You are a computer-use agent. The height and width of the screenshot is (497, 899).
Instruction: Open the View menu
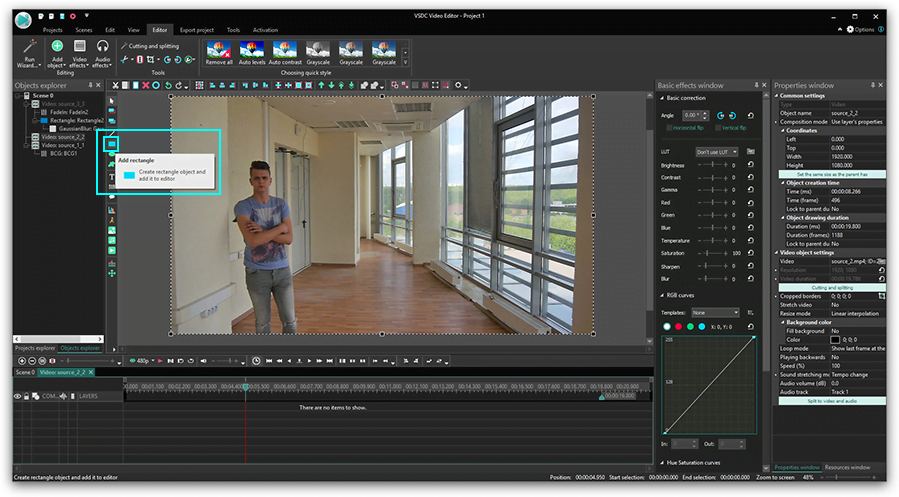click(134, 30)
